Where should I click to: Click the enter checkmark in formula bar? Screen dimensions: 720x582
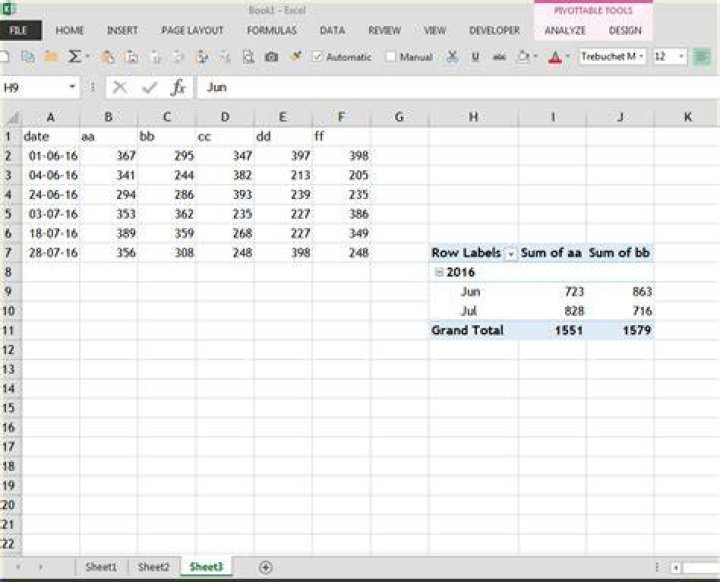(149, 87)
